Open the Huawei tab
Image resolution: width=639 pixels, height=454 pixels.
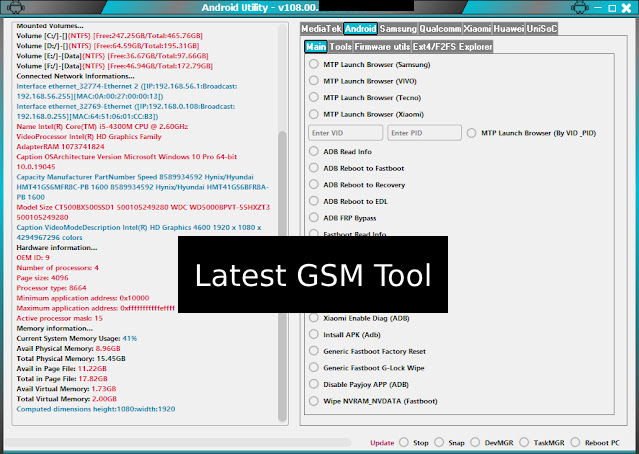[x=509, y=29]
